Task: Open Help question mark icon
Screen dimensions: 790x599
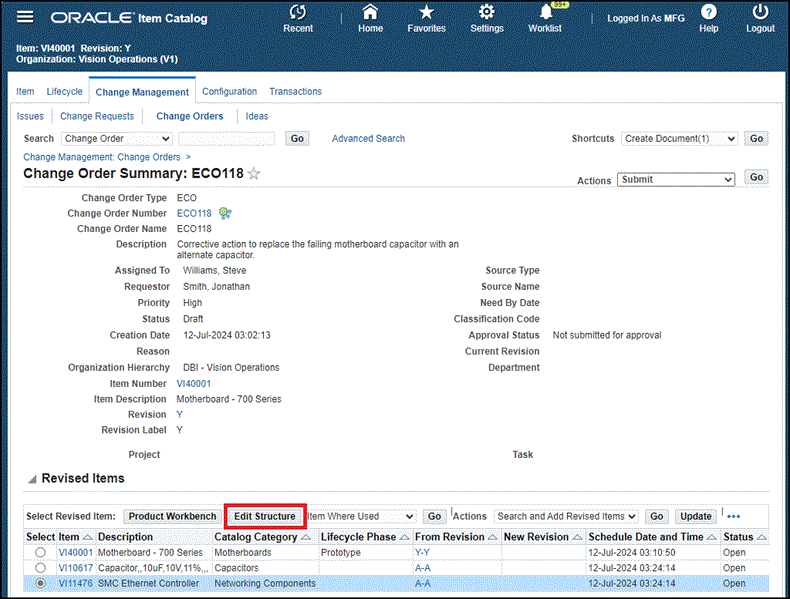Action: 708,12
